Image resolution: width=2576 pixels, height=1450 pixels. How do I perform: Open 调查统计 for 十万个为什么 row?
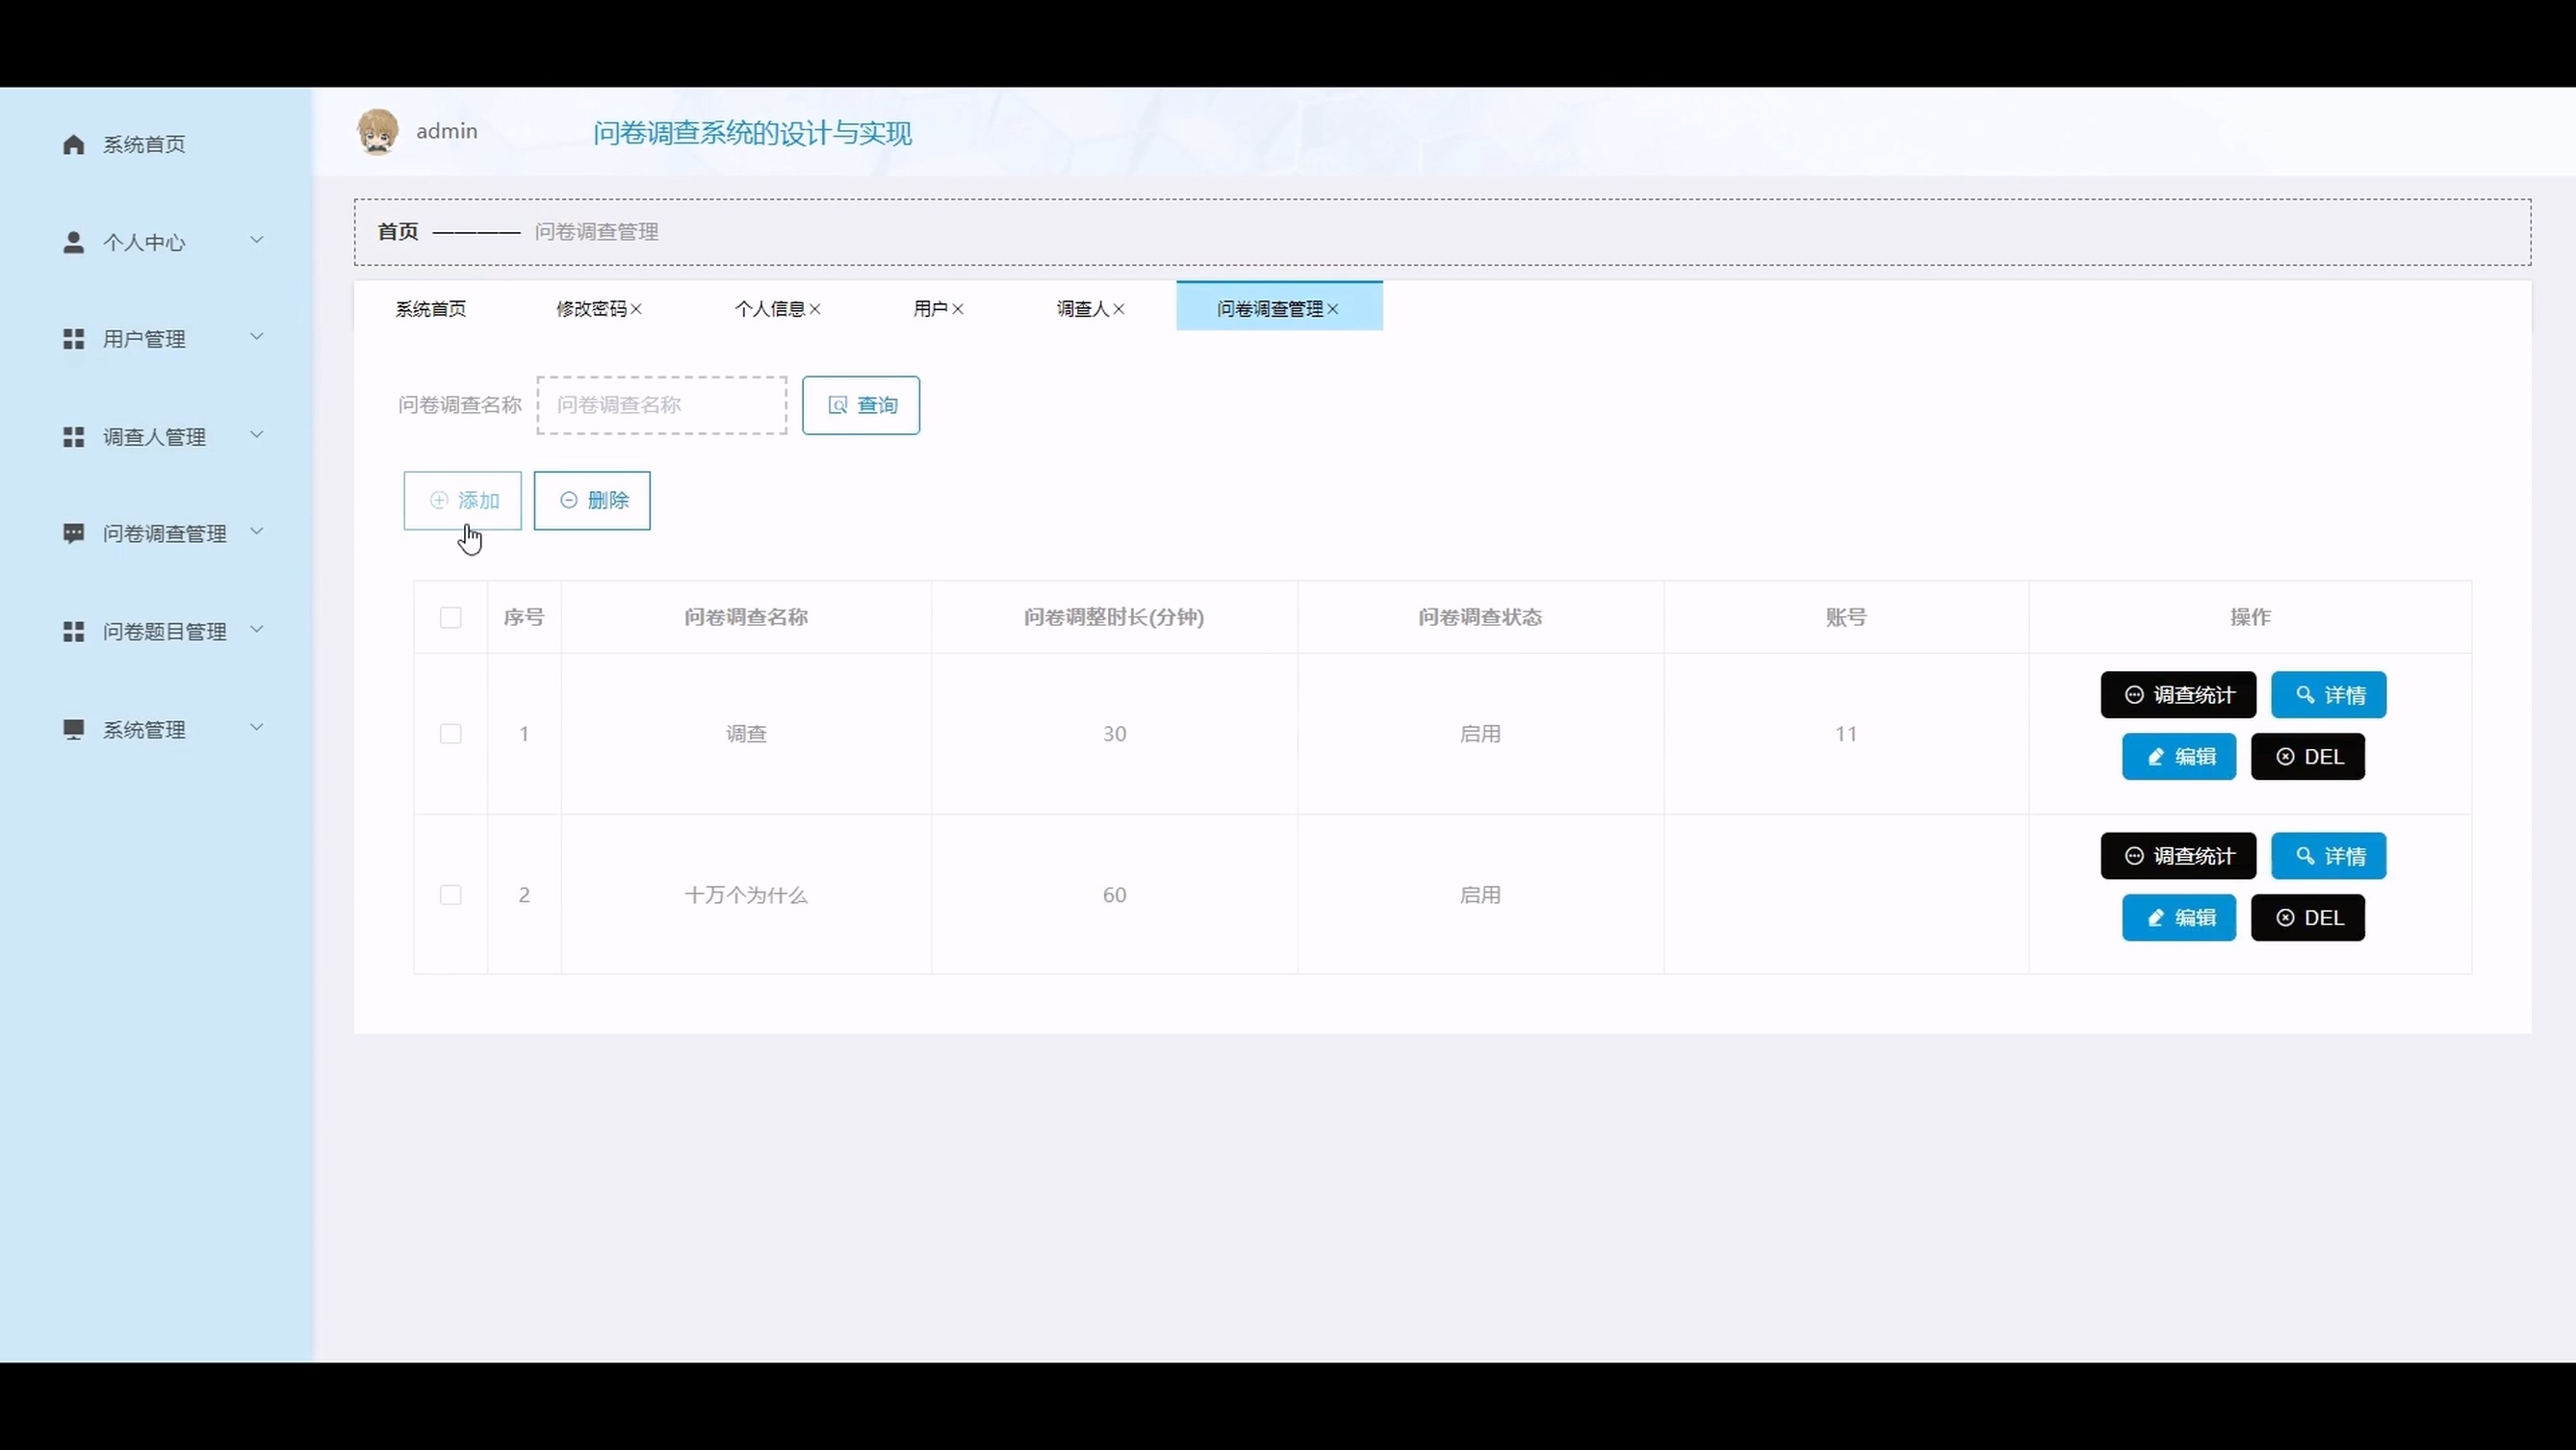pyautogui.click(x=2178, y=856)
